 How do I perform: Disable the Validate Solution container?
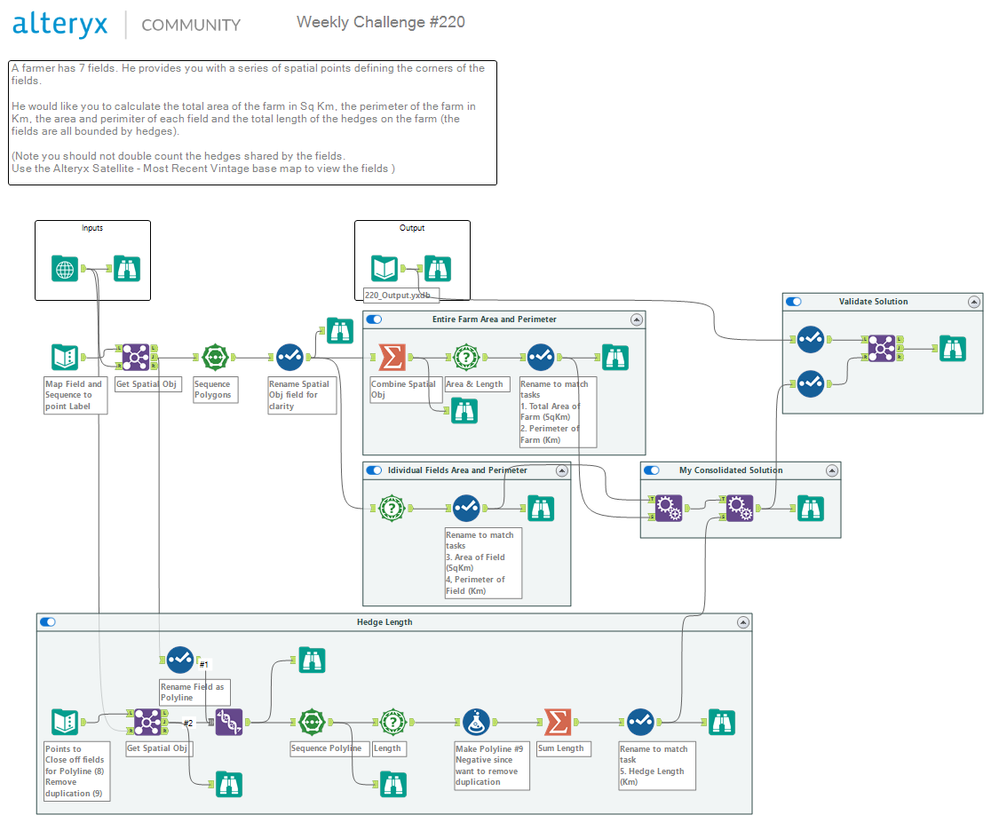point(794,301)
